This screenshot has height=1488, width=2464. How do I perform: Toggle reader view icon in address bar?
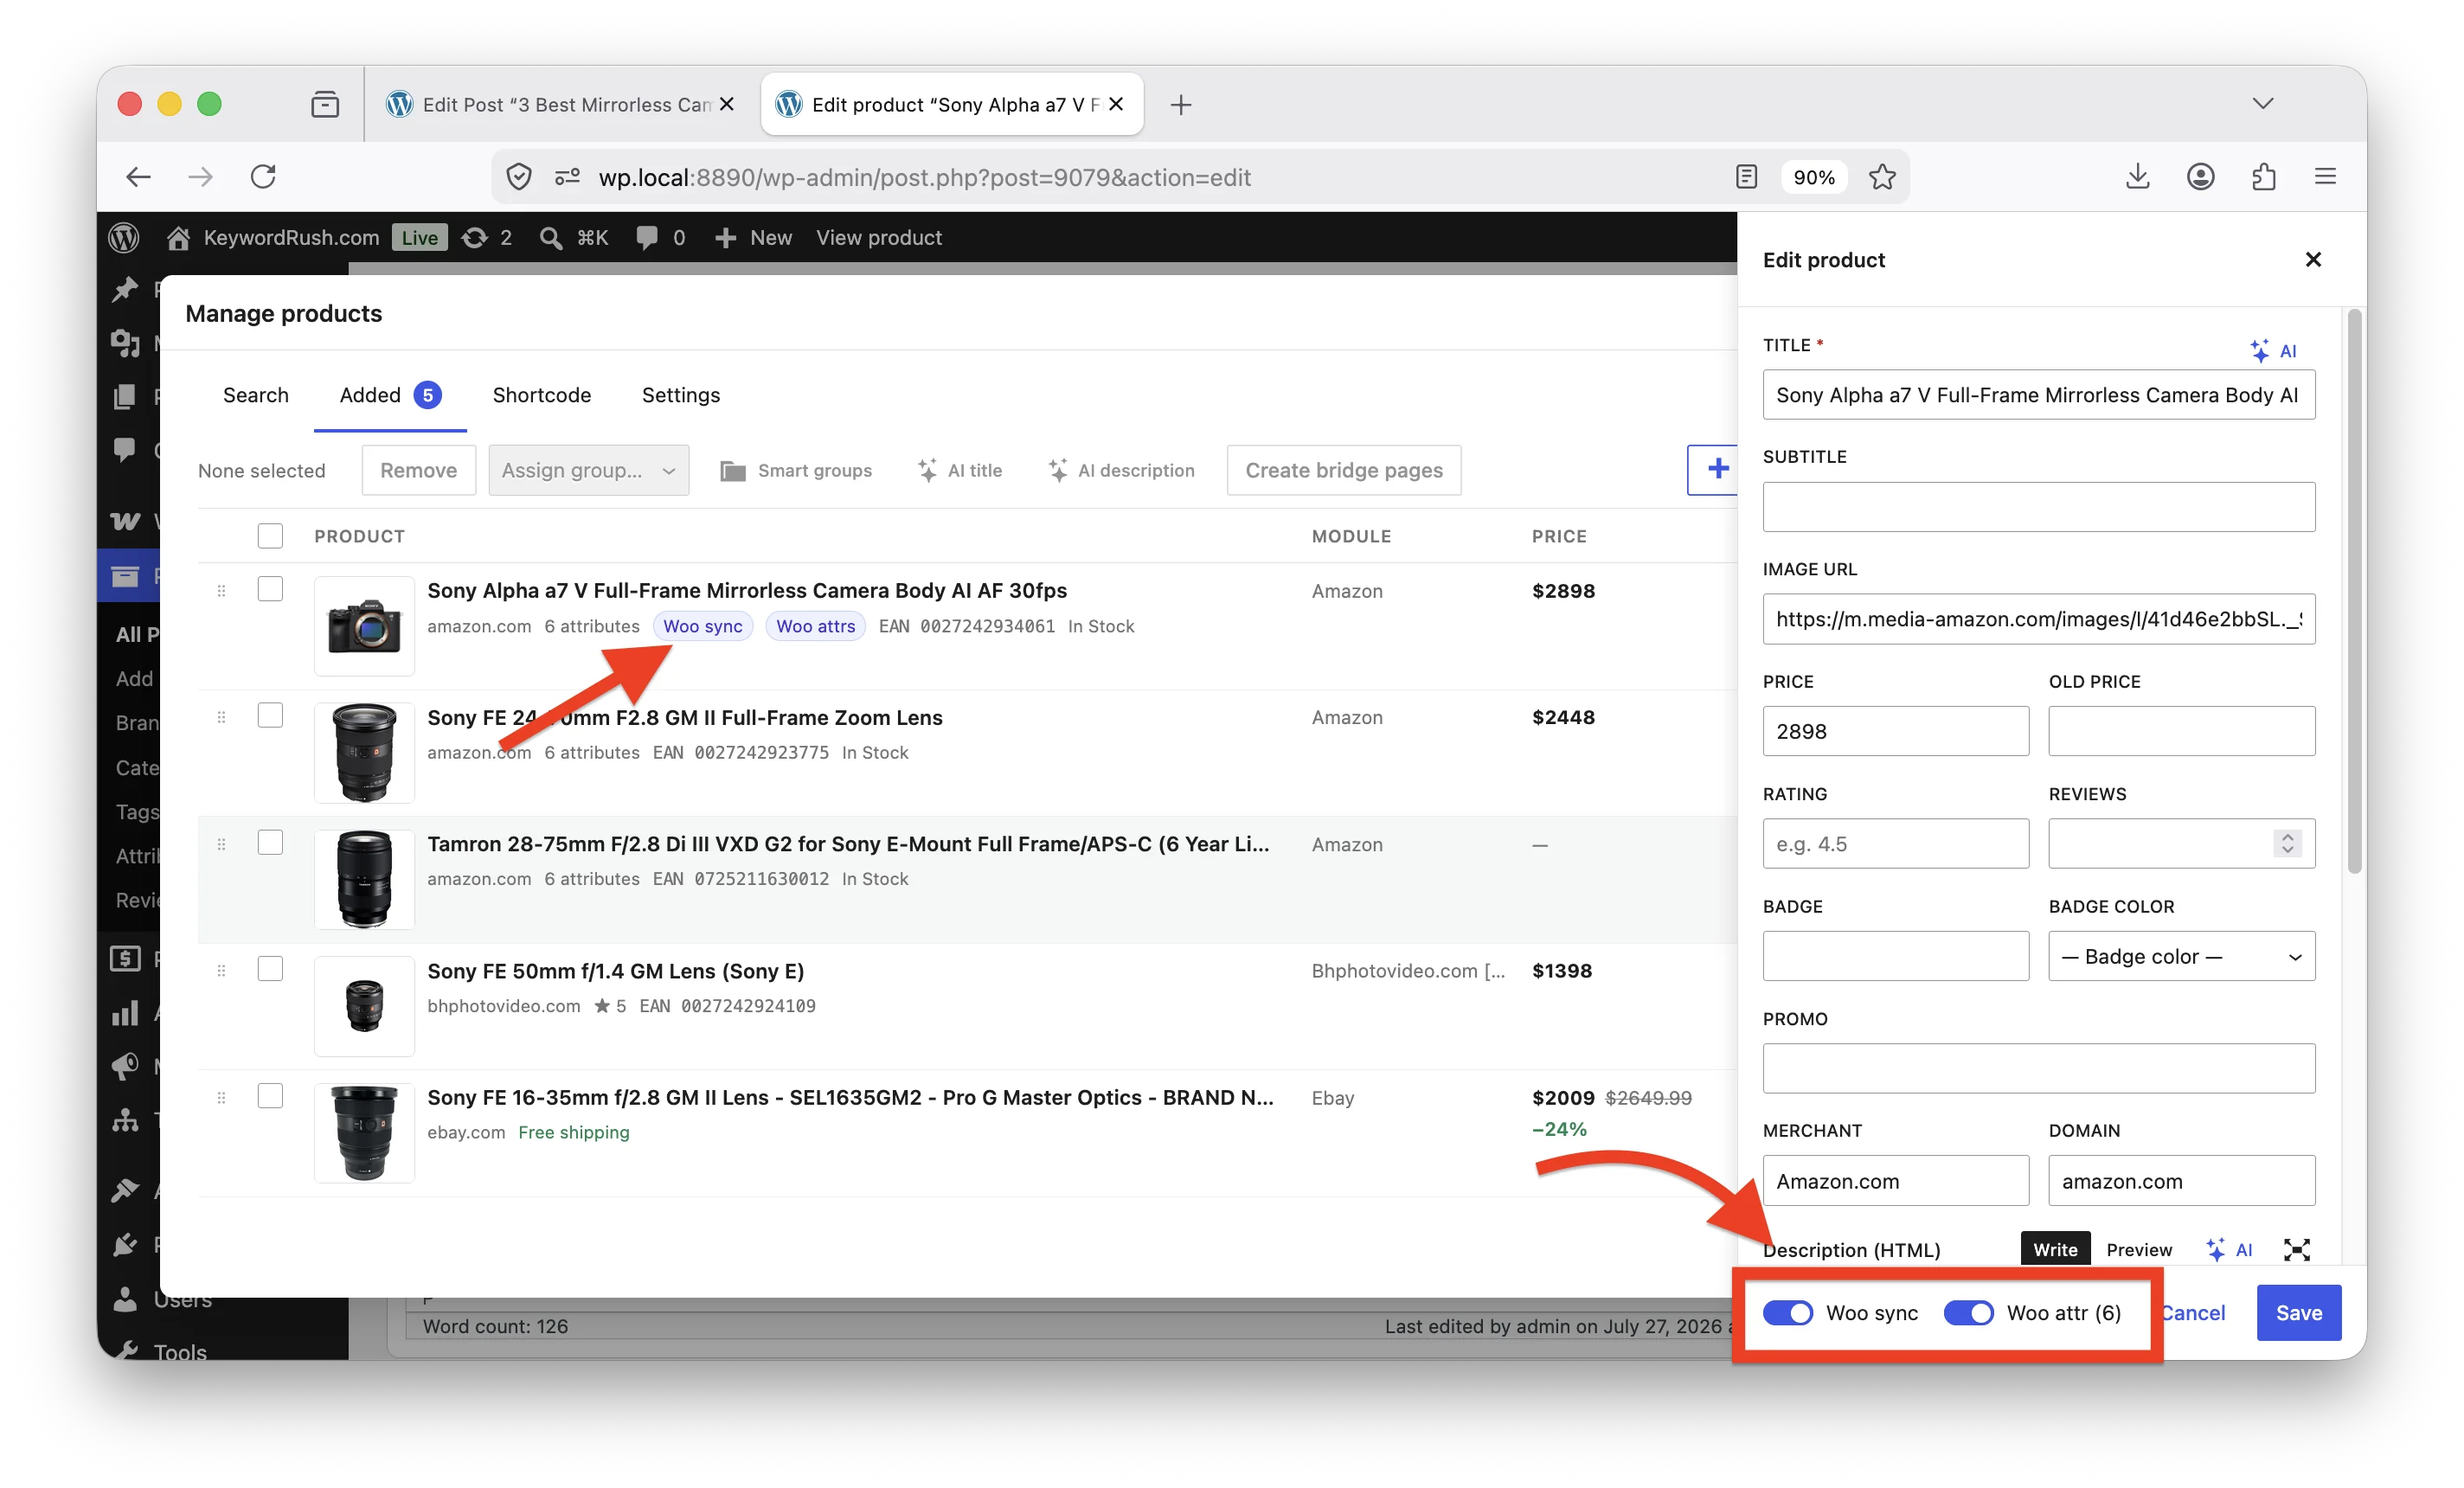(x=1746, y=177)
